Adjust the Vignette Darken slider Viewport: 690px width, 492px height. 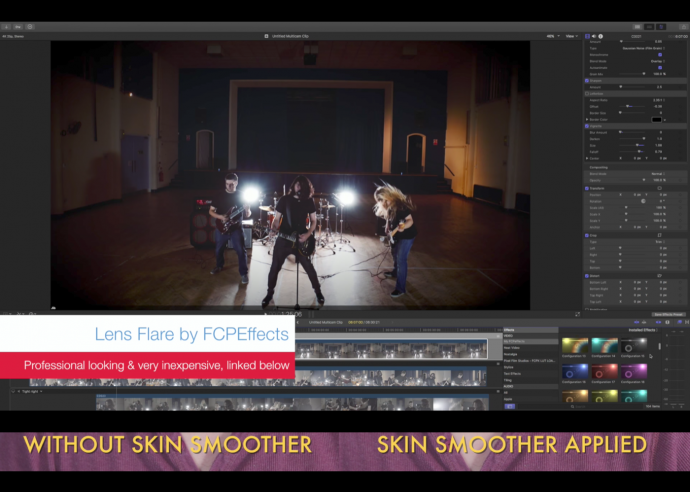[632, 139]
